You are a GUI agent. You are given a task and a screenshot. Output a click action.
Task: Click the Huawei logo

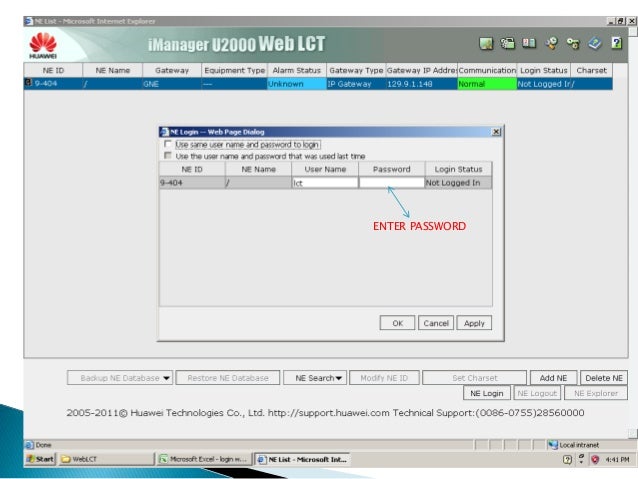point(43,46)
